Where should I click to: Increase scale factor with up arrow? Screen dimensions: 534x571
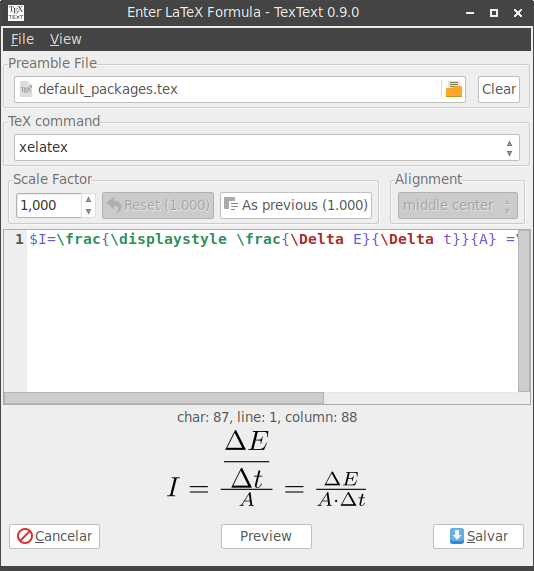pos(88,199)
